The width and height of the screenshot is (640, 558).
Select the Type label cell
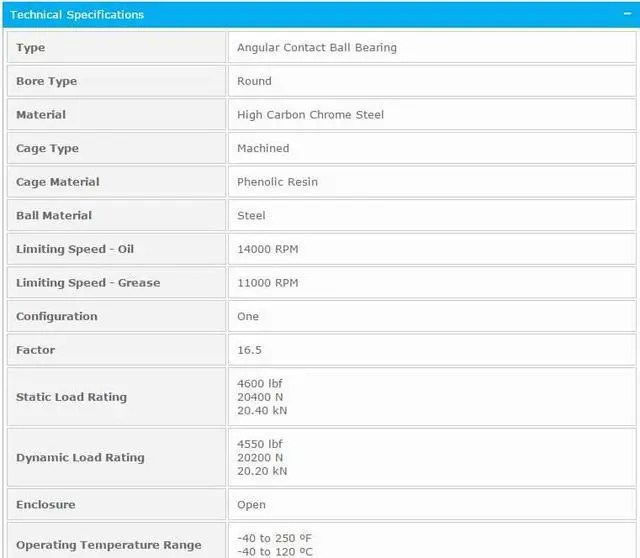click(x=116, y=47)
